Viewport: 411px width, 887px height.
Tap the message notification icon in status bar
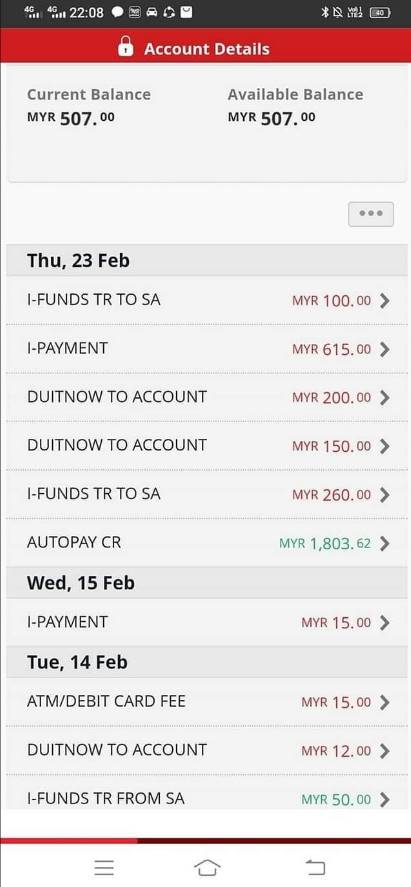coord(118,12)
